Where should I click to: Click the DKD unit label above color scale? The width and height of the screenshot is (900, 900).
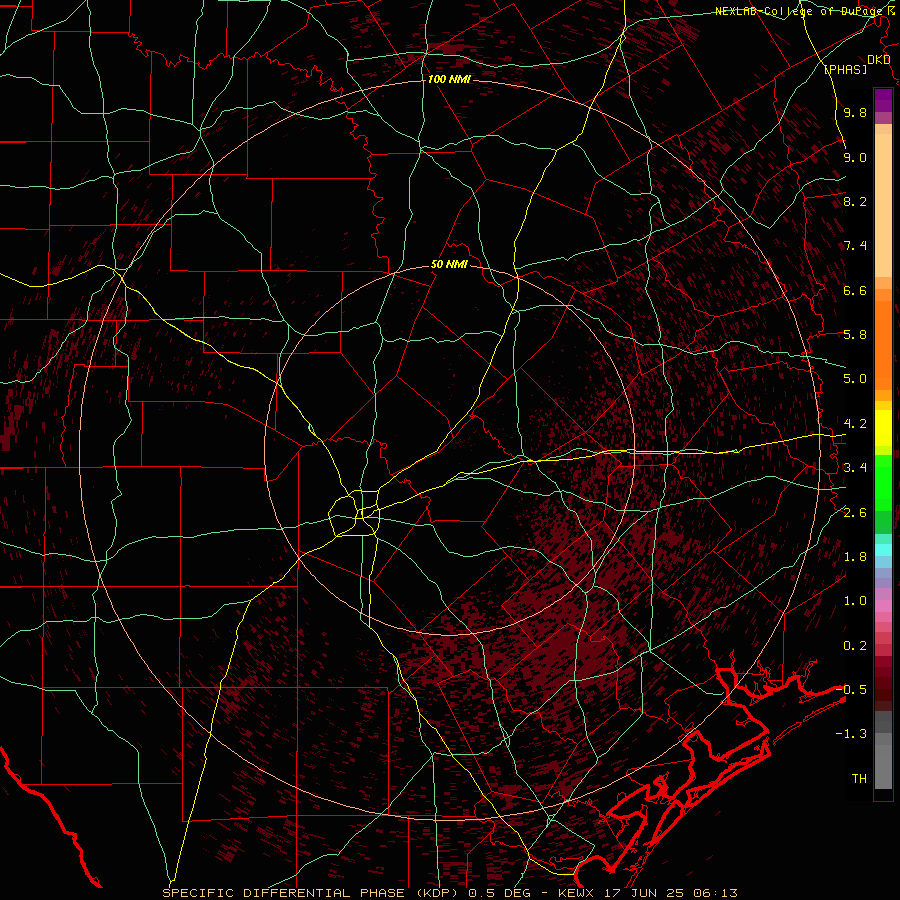[x=878, y=60]
